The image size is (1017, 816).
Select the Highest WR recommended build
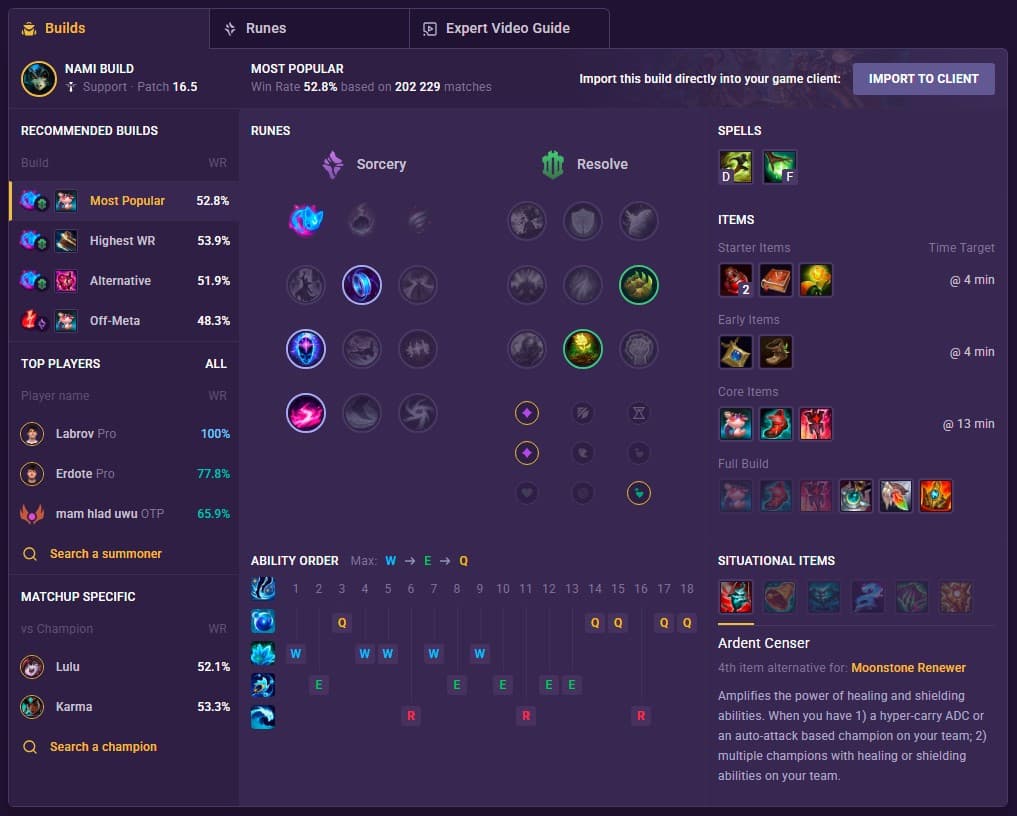124,241
